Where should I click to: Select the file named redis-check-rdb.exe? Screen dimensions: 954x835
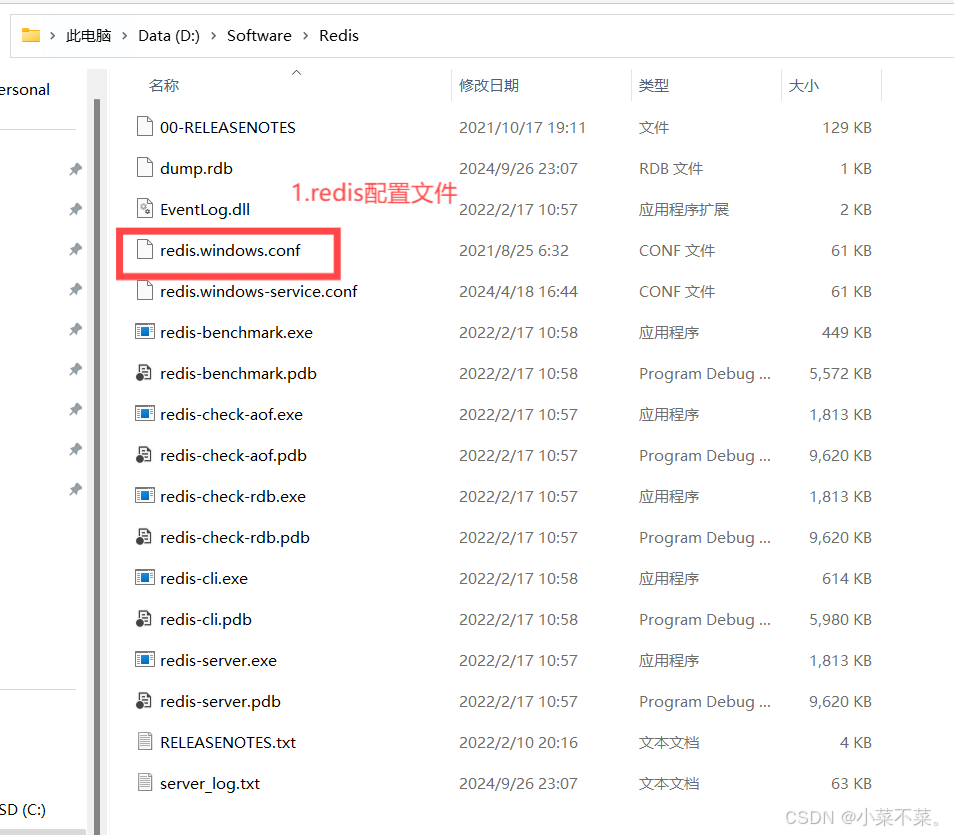click(x=233, y=497)
